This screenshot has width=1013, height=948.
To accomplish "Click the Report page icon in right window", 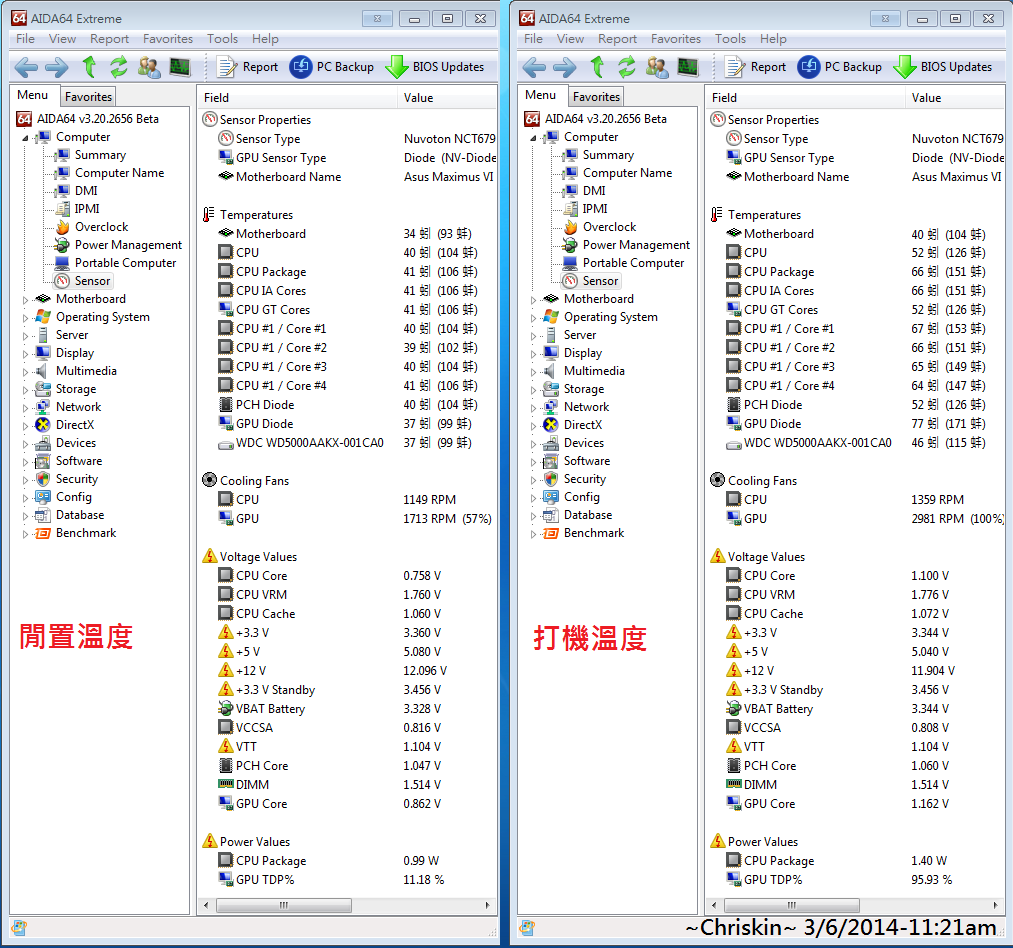I will click(735, 67).
